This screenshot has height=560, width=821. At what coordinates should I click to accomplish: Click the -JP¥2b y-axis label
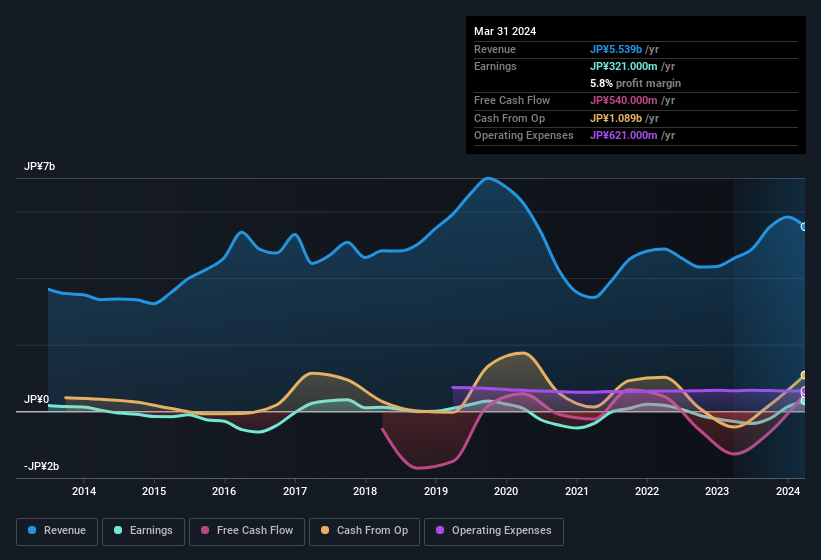point(41,466)
